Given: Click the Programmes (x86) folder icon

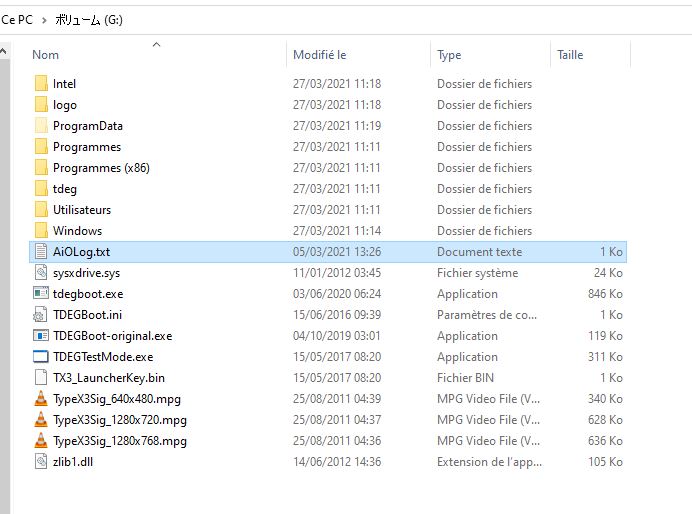Looking at the screenshot, I should tap(41, 168).
